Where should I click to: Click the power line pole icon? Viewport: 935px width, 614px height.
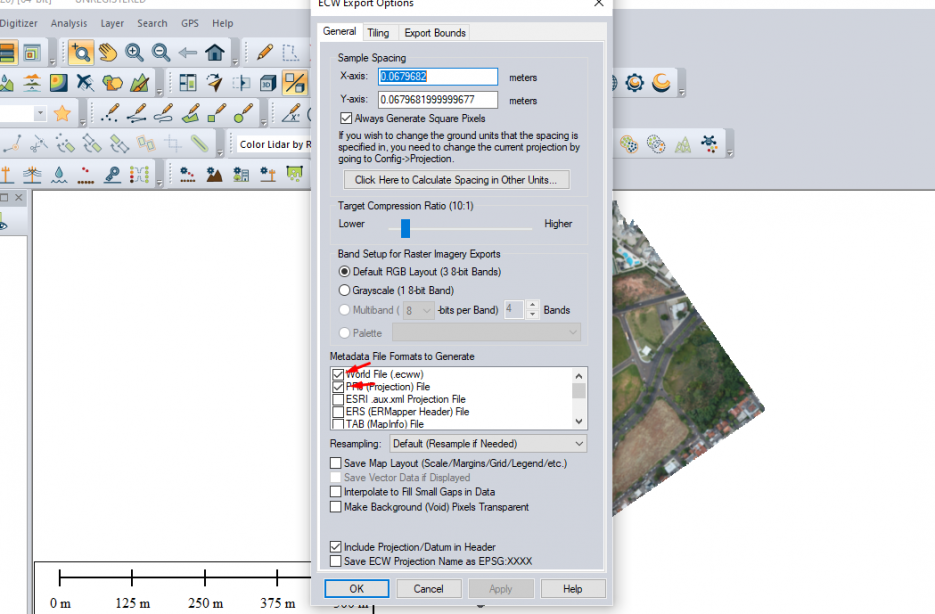tap(32, 174)
